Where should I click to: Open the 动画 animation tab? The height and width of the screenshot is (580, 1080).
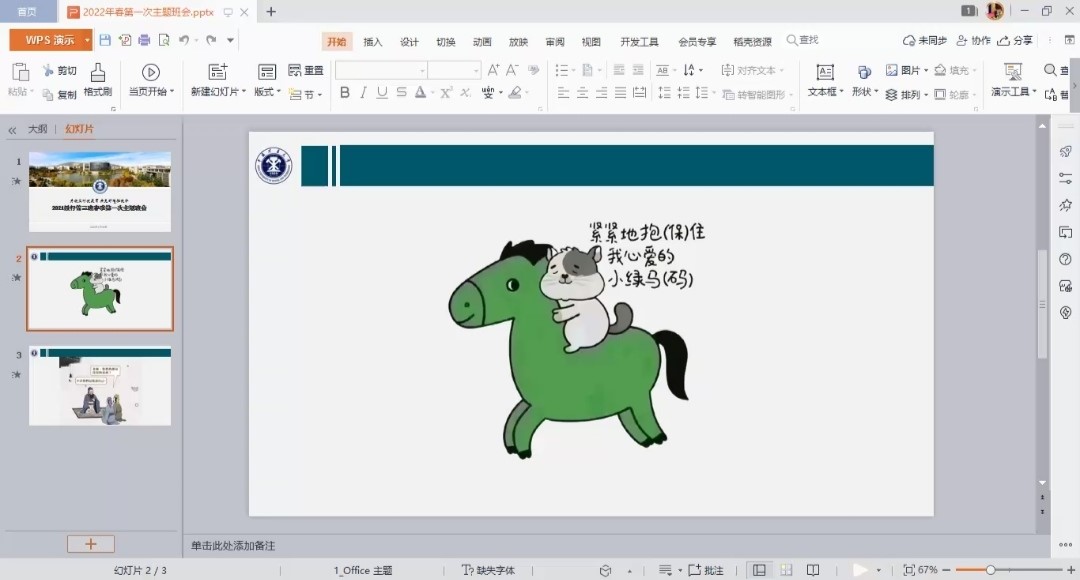tap(482, 41)
